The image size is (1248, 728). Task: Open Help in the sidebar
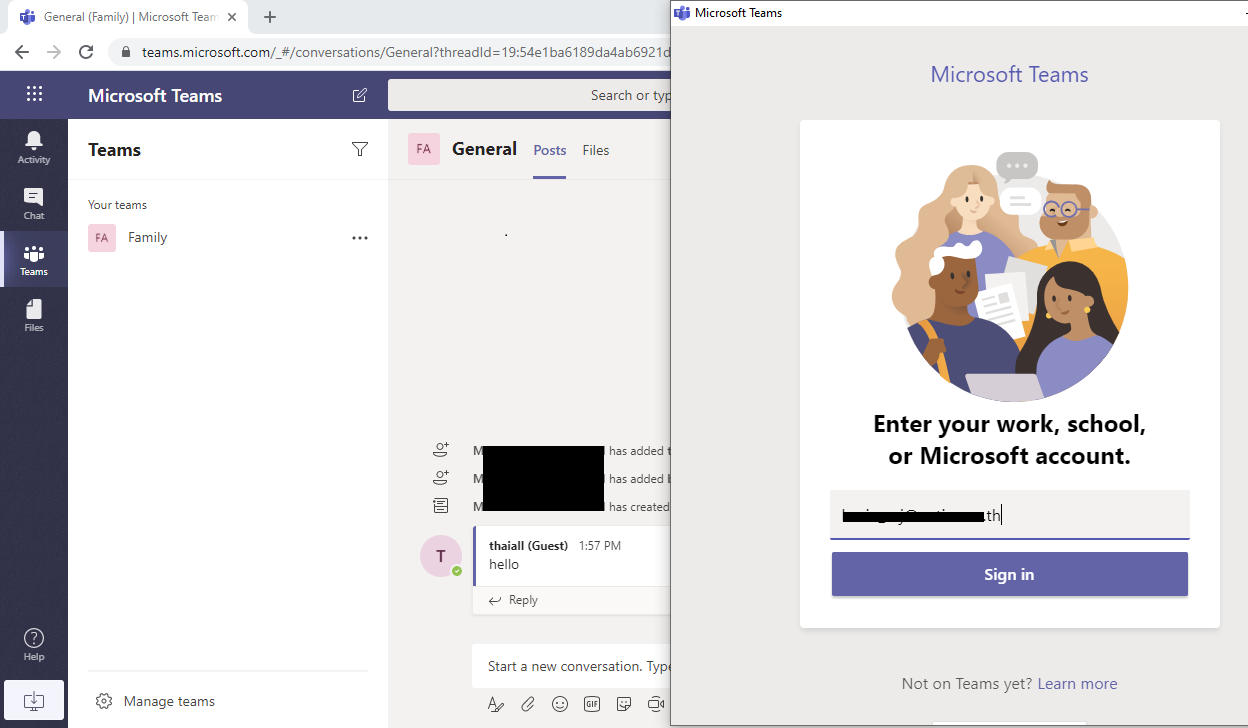[34, 644]
